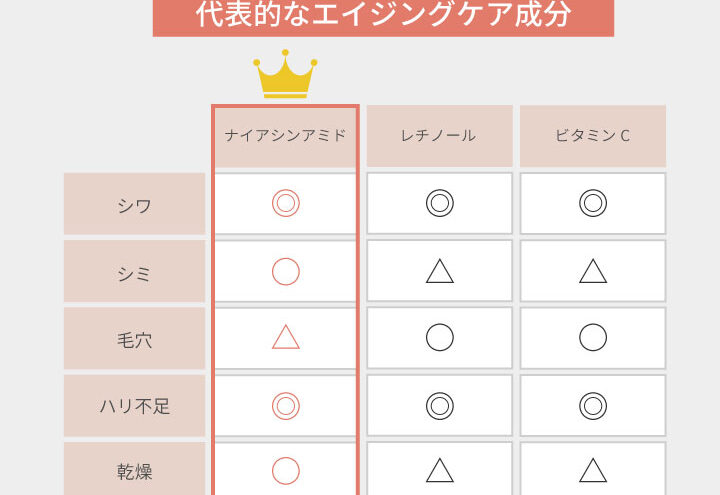720x495 pixels.
Task: Click レチノール triangle in シミ row
Action: pyautogui.click(x=439, y=271)
